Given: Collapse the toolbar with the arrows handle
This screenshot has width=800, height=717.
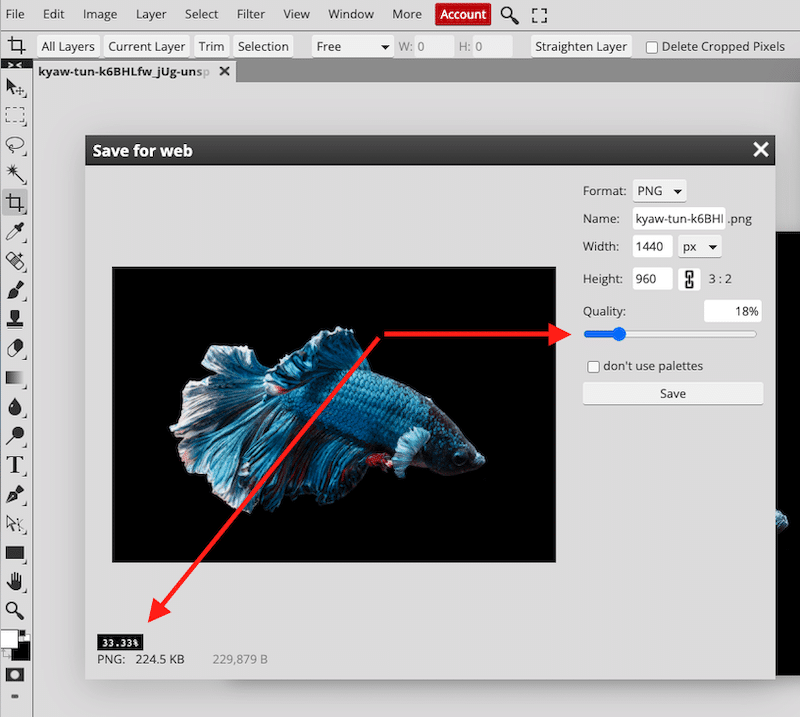Looking at the screenshot, I should [15, 64].
